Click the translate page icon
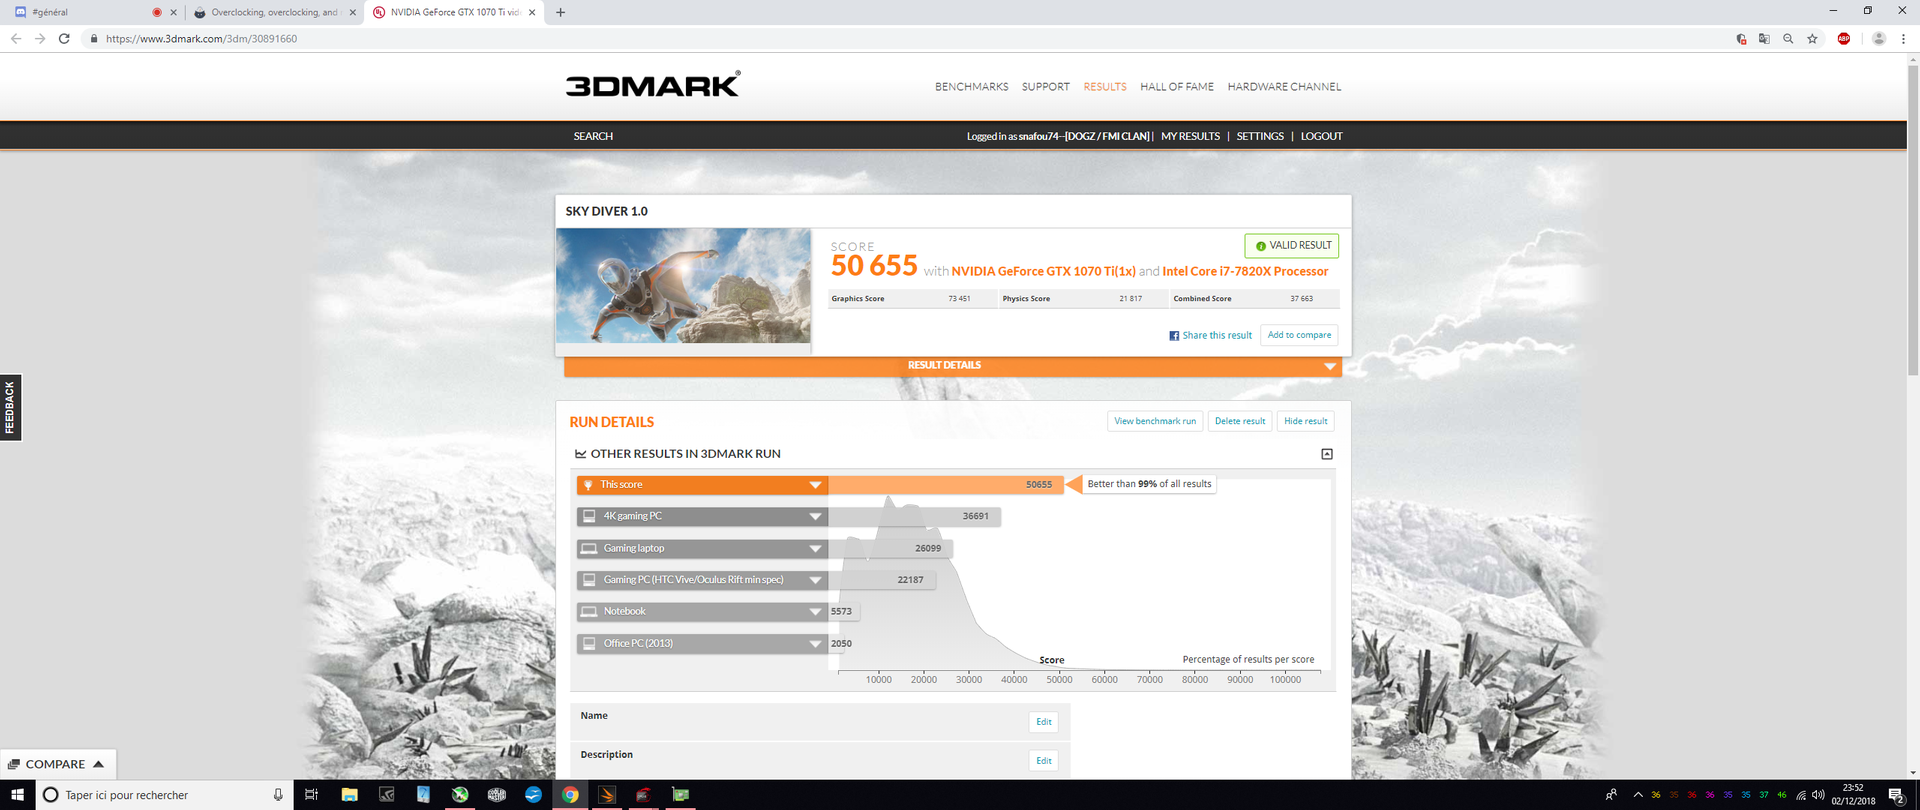 (x=1764, y=39)
